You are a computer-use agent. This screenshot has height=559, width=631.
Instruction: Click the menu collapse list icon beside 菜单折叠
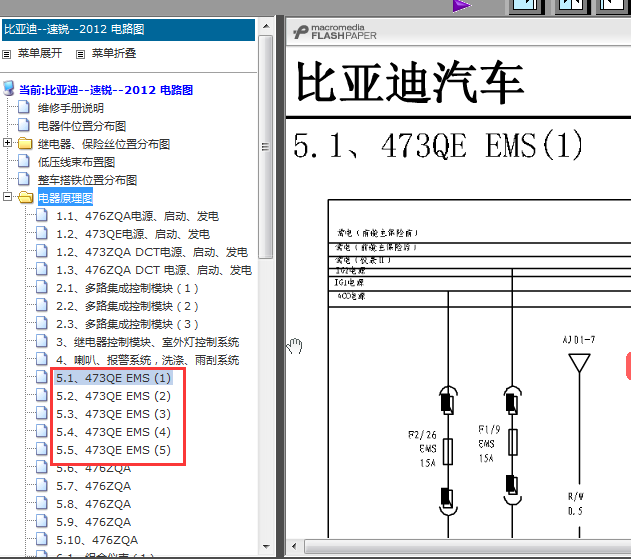(80, 54)
